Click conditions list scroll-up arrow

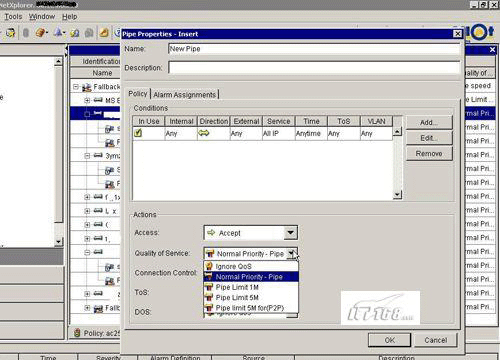click(397, 132)
